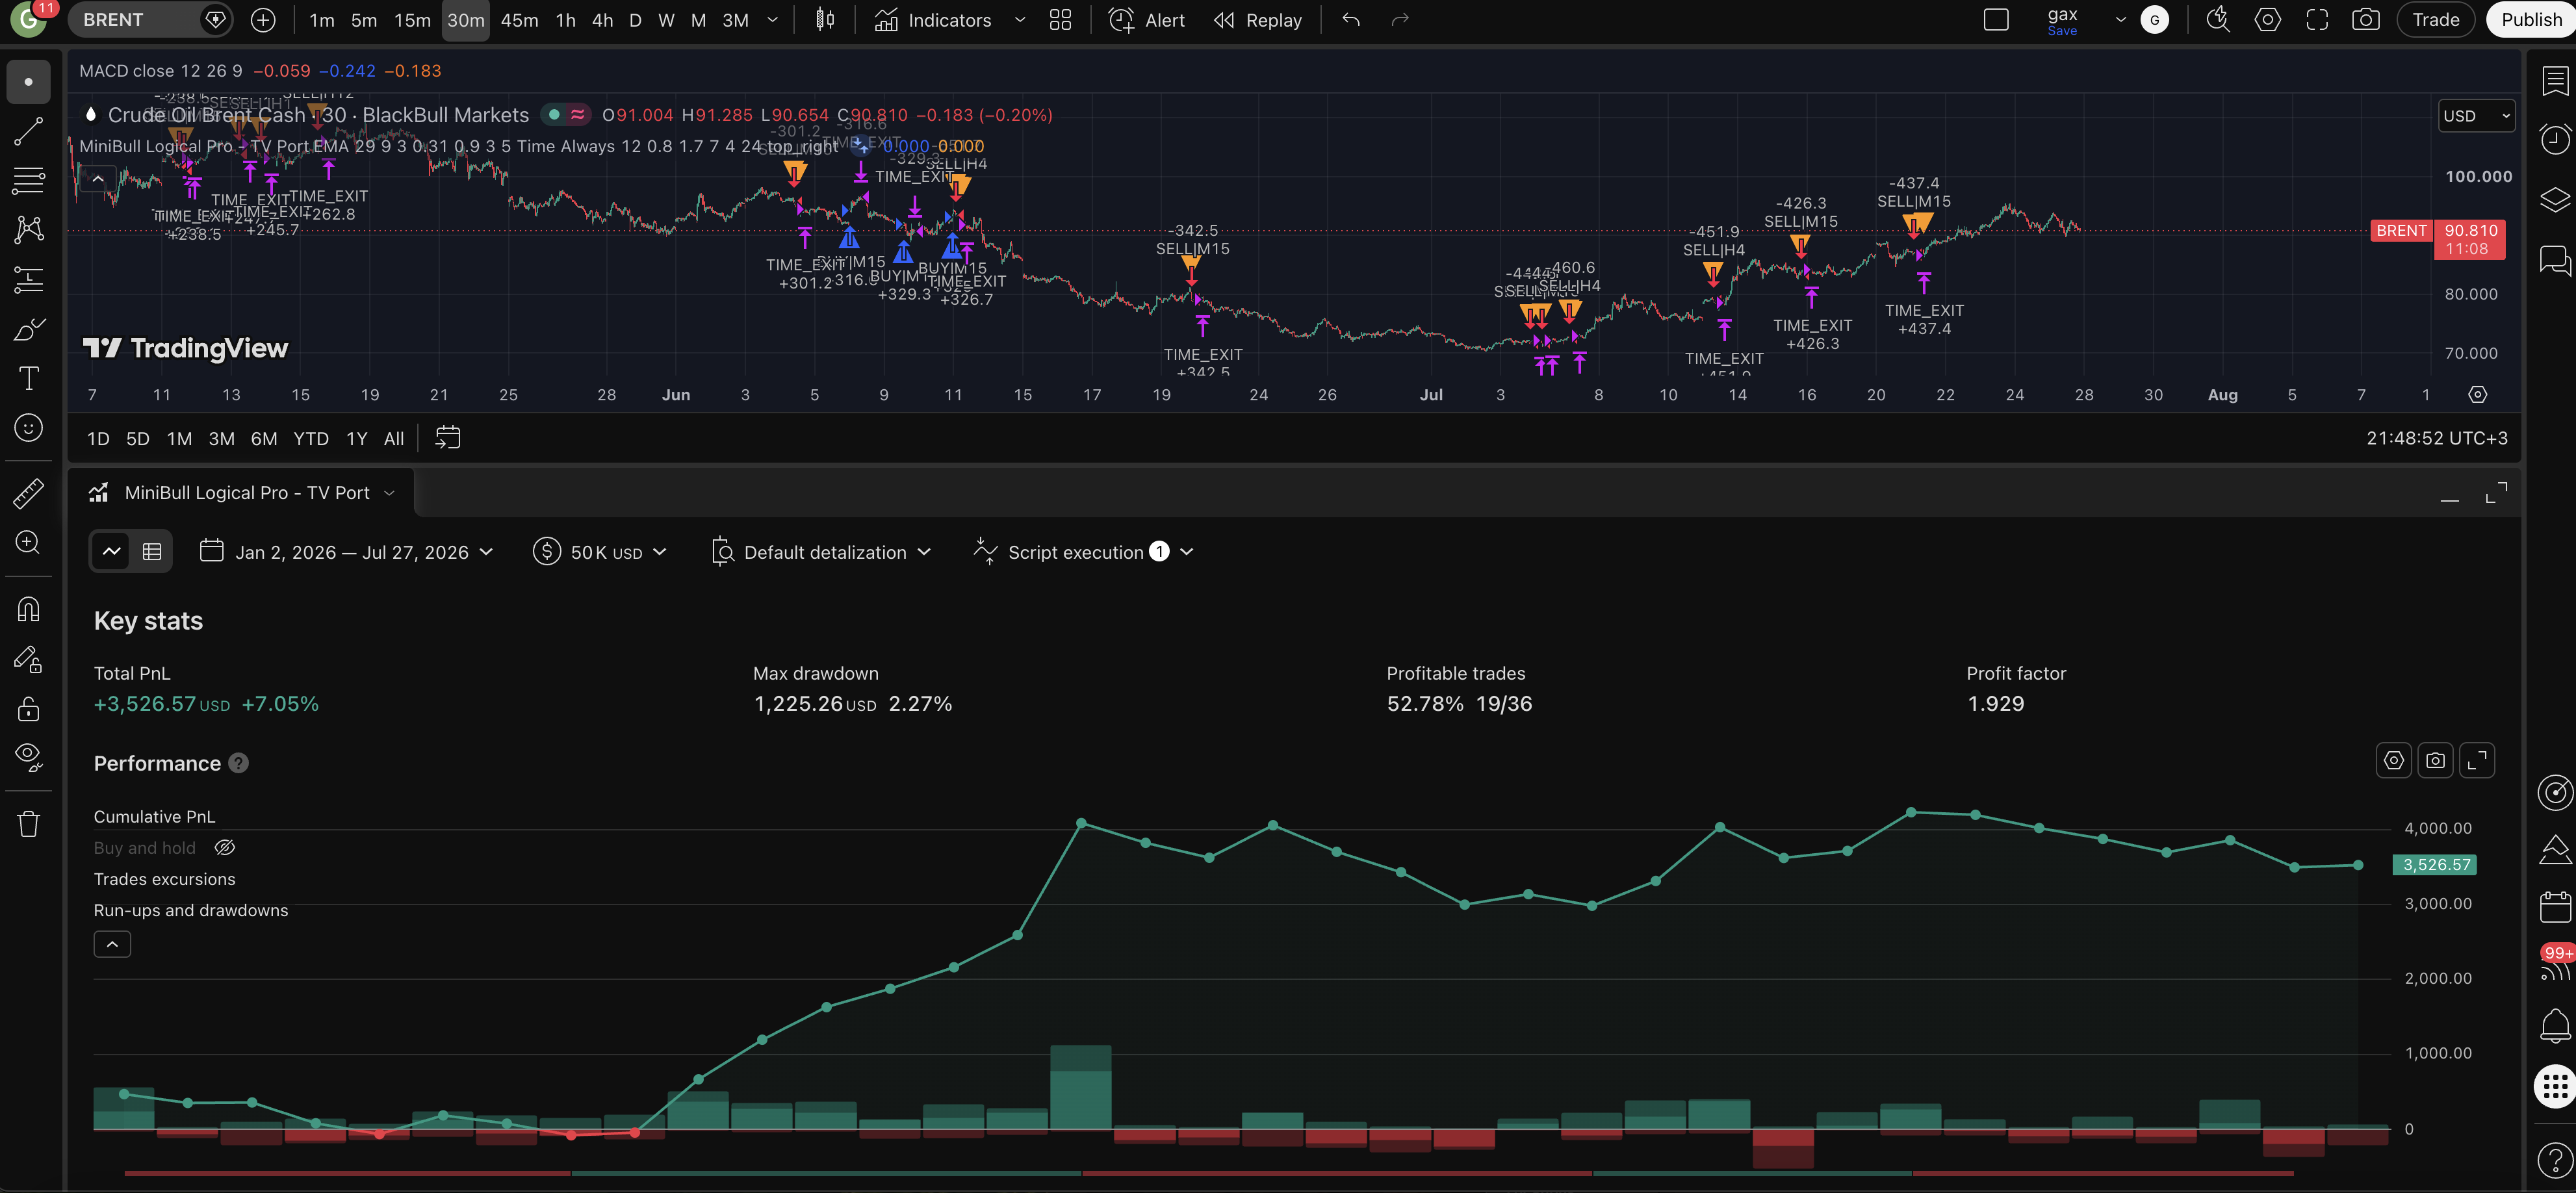Start bar Replay mode
The image size is (2576, 1193).
click(x=1258, y=20)
